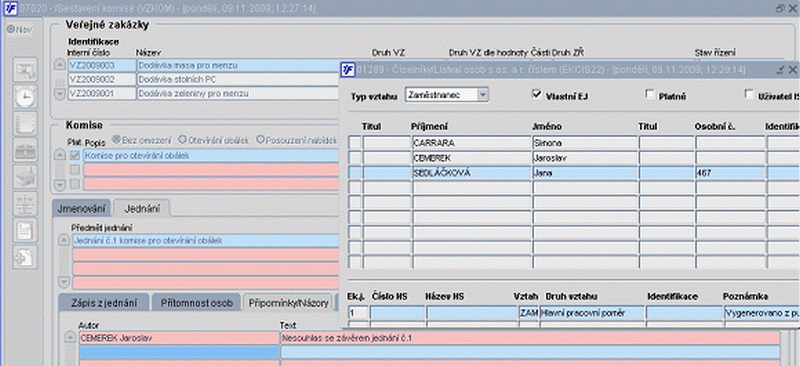The width and height of the screenshot is (800, 366).
Task: Click the up arrow of Veřejné zakázky list
Action: [60, 65]
